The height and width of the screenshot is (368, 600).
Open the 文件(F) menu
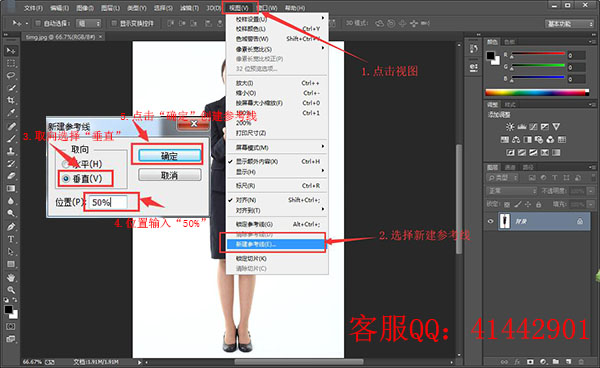click(33, 8)
